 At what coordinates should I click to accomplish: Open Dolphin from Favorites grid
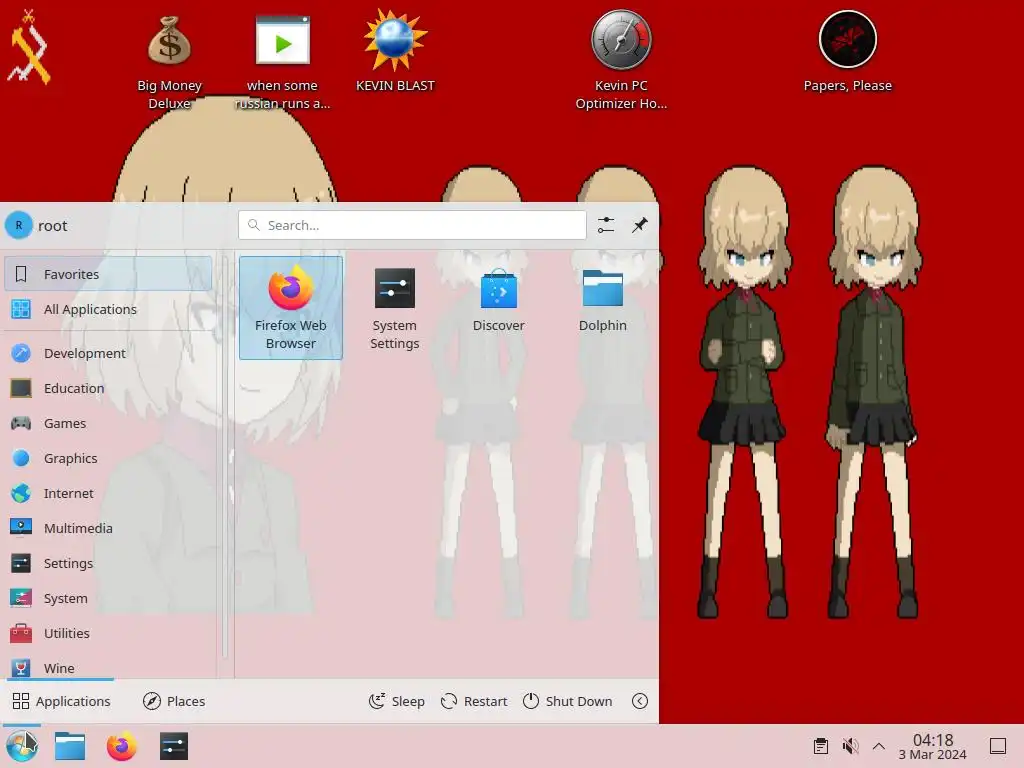(x=602, y=299)
